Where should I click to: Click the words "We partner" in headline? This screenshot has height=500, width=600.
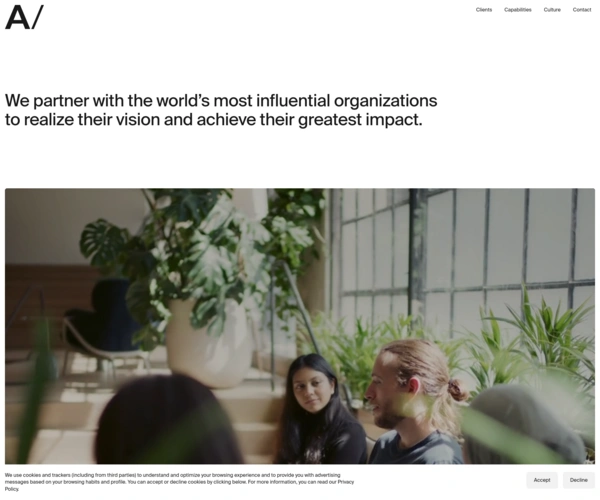click(x=47, y=101)
